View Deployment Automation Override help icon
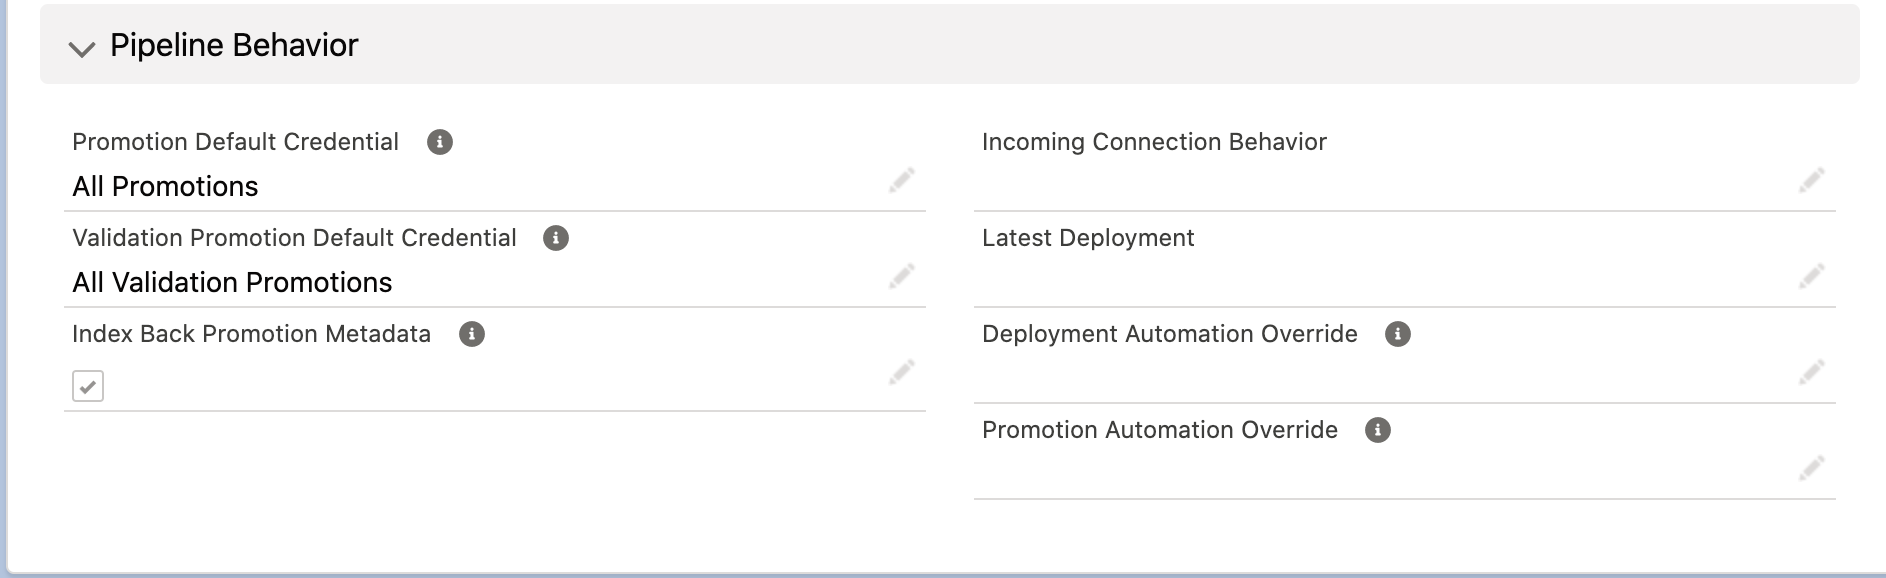 coord(1398,334)
